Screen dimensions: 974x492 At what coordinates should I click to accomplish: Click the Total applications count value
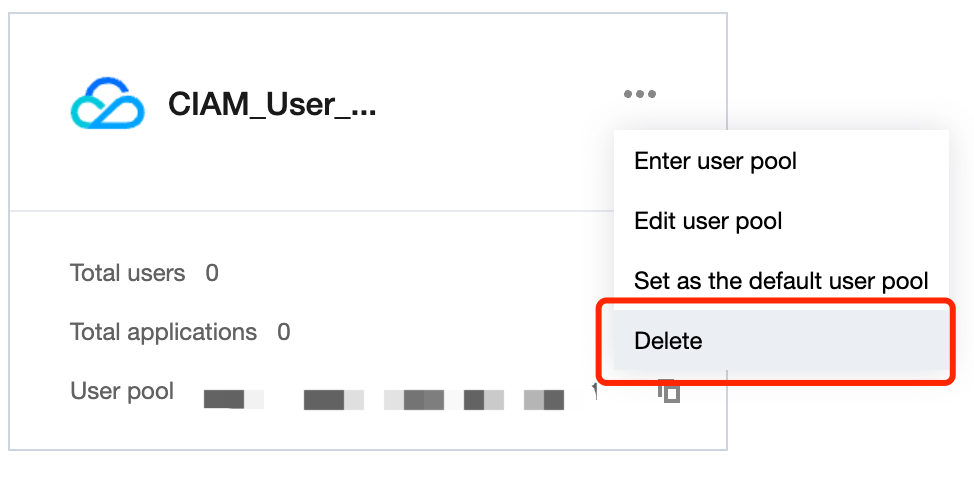click(284, 332)
